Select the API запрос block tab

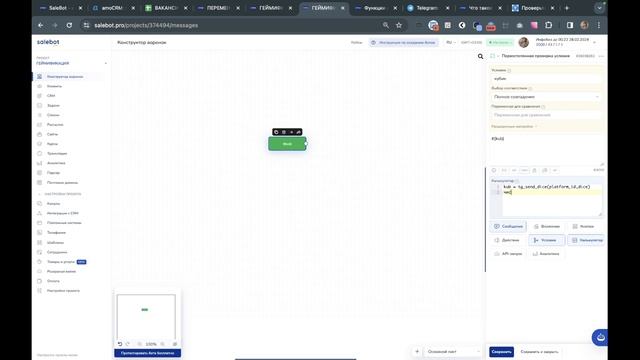pyautogui.click(x=508, y=254)
